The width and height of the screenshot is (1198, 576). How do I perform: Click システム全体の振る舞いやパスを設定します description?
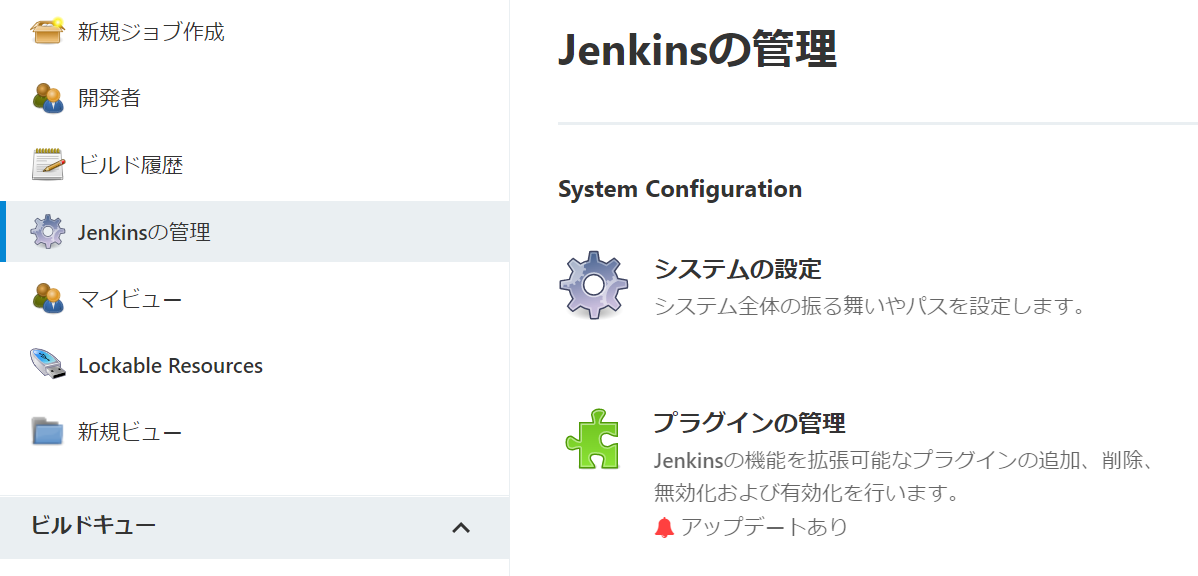point(870,306)
